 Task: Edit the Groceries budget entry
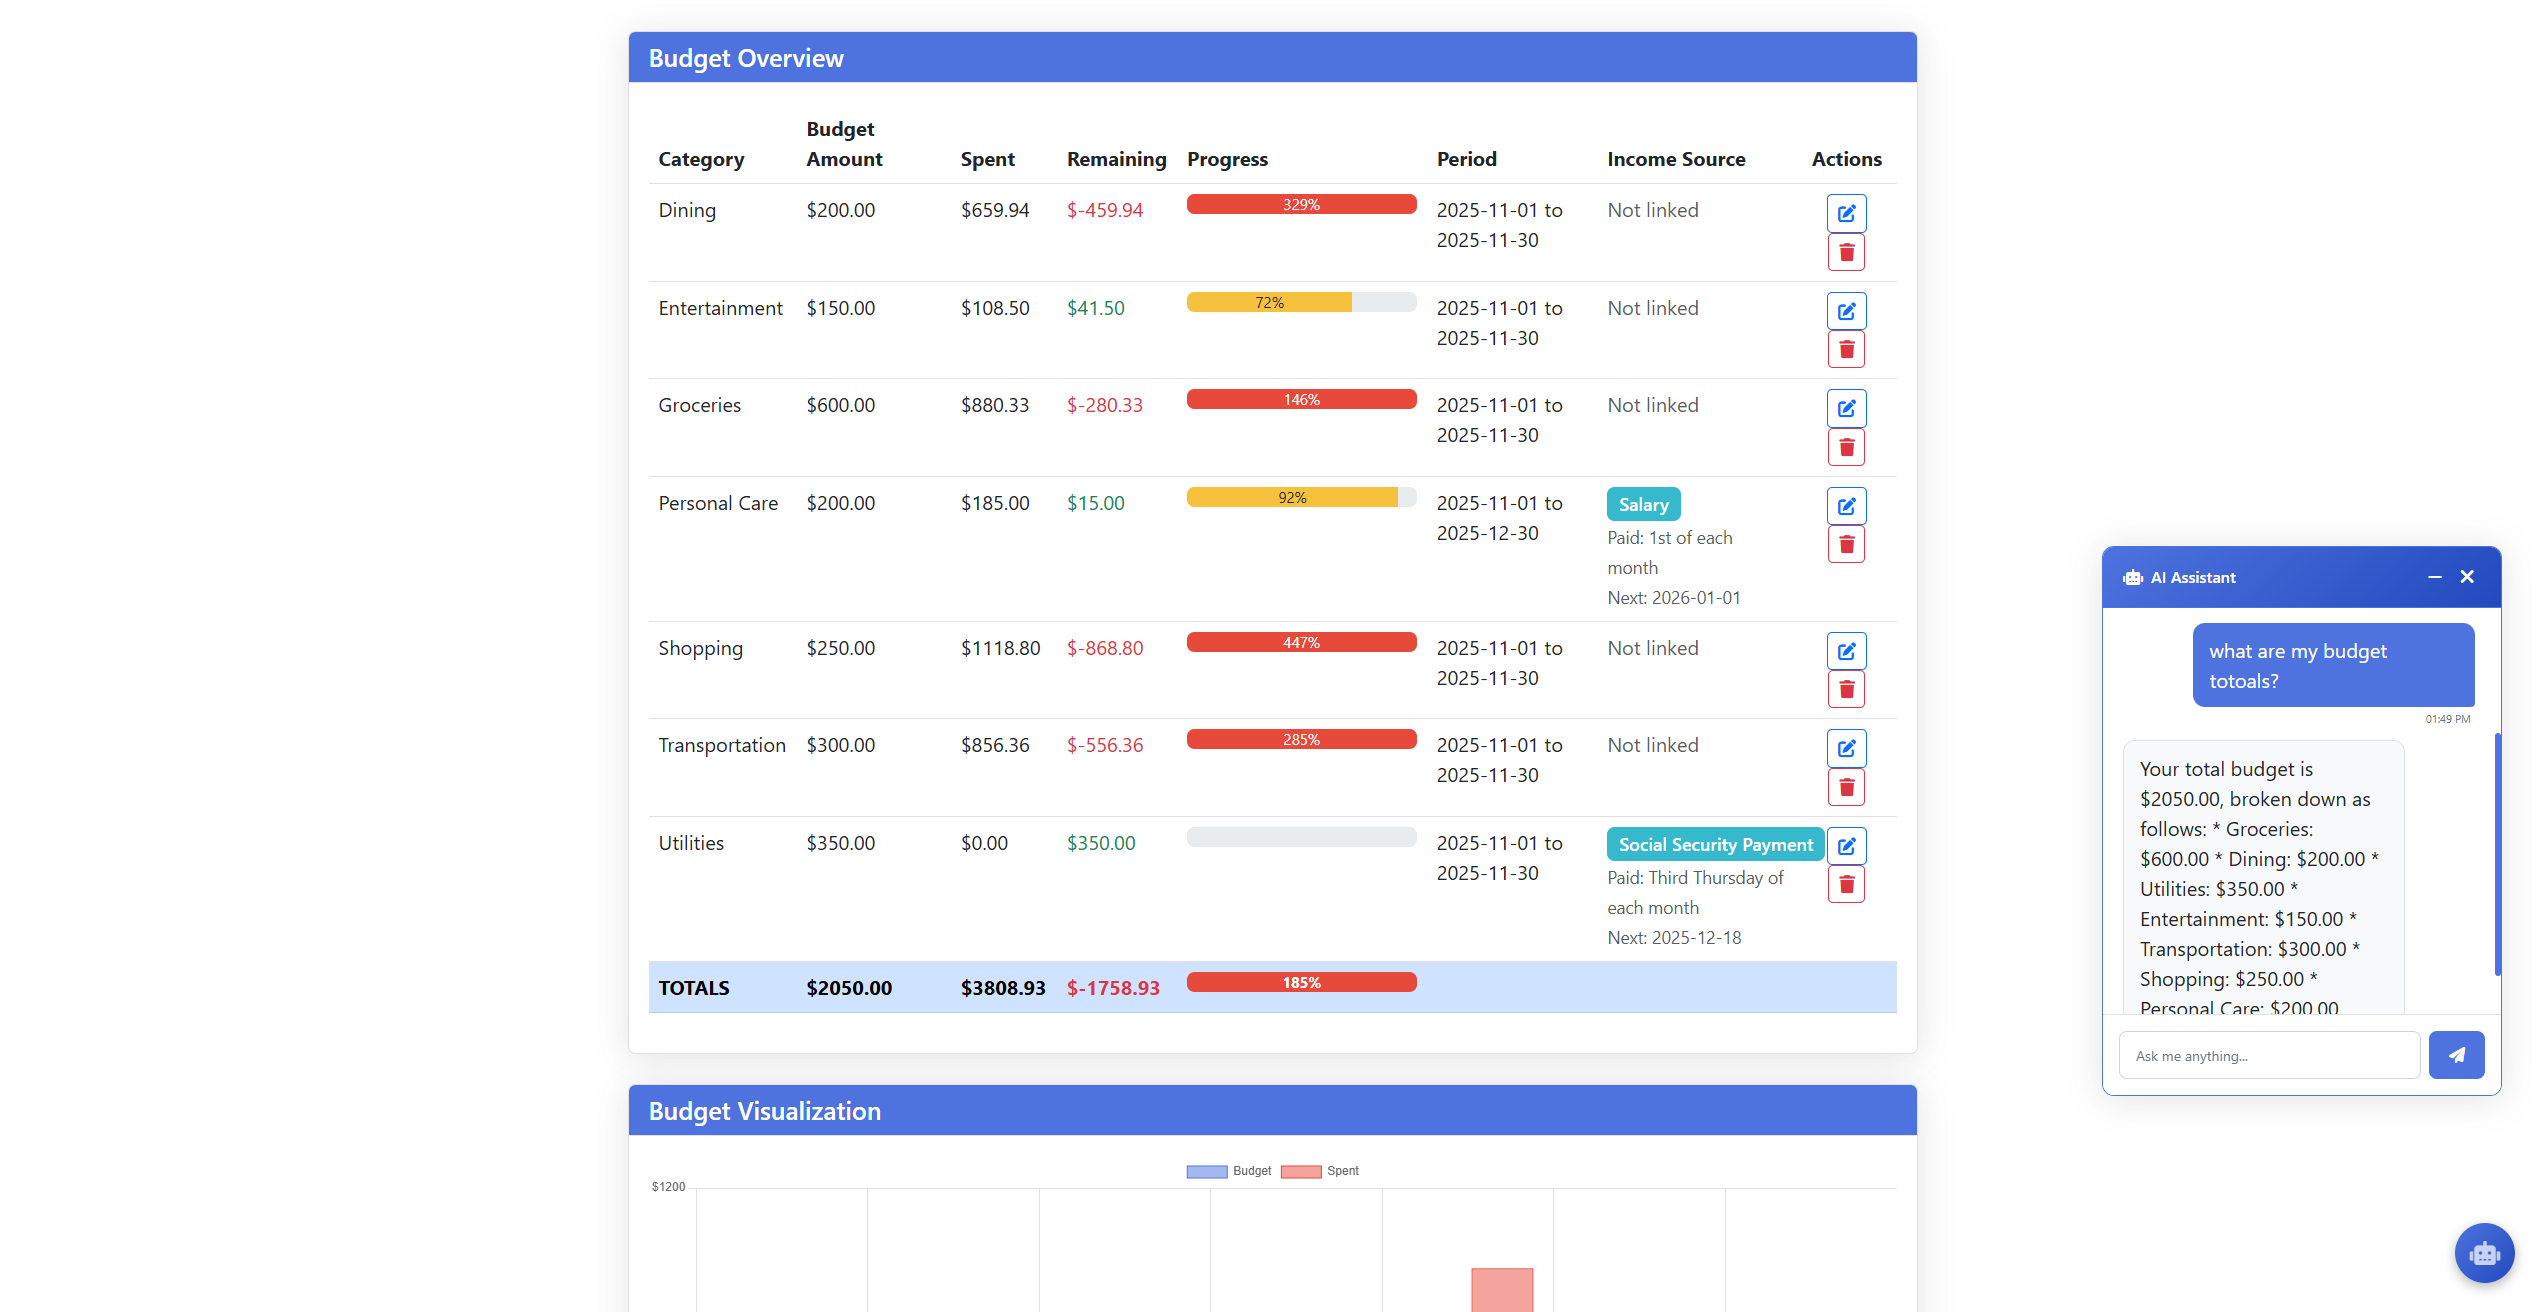(x=1846, y=408)
